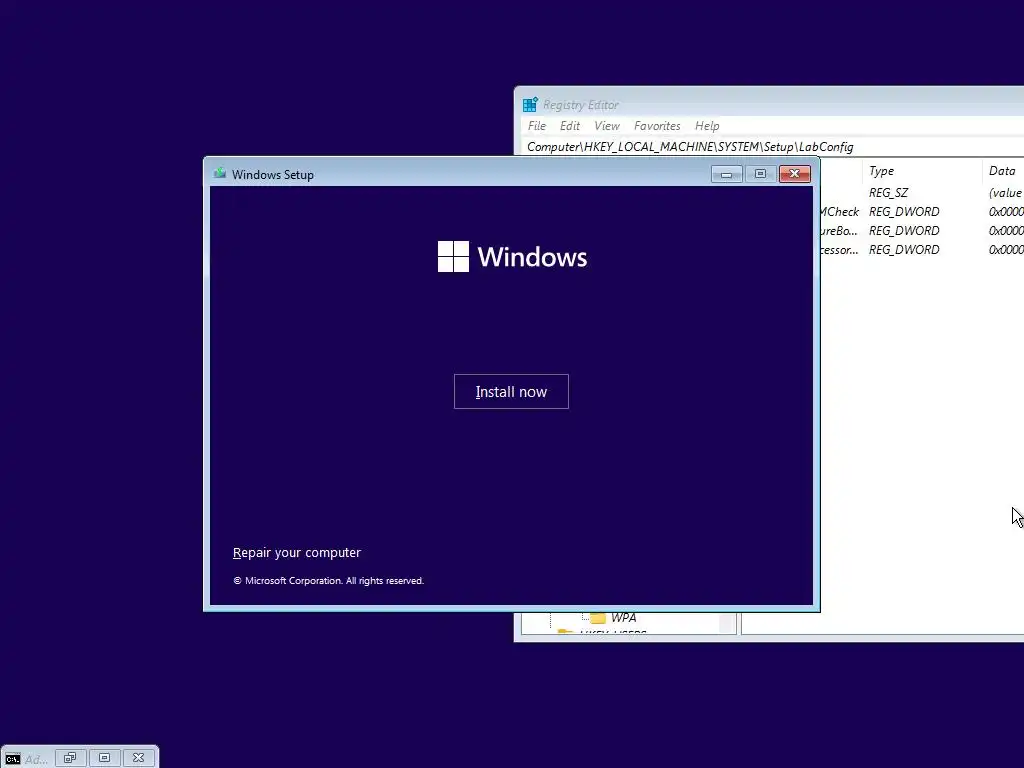1024x768 pixels.
Task: Open Favorites menu in Registry Editor
Action: click(x=657, y=125)
